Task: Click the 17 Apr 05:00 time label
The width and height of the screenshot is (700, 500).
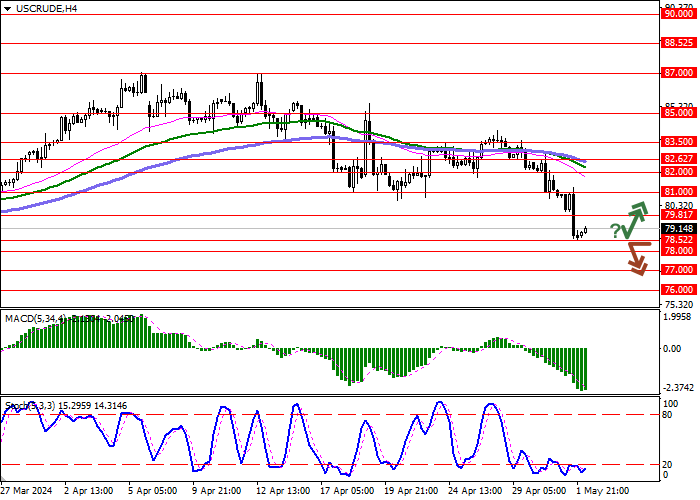Action: coord(347,491)
